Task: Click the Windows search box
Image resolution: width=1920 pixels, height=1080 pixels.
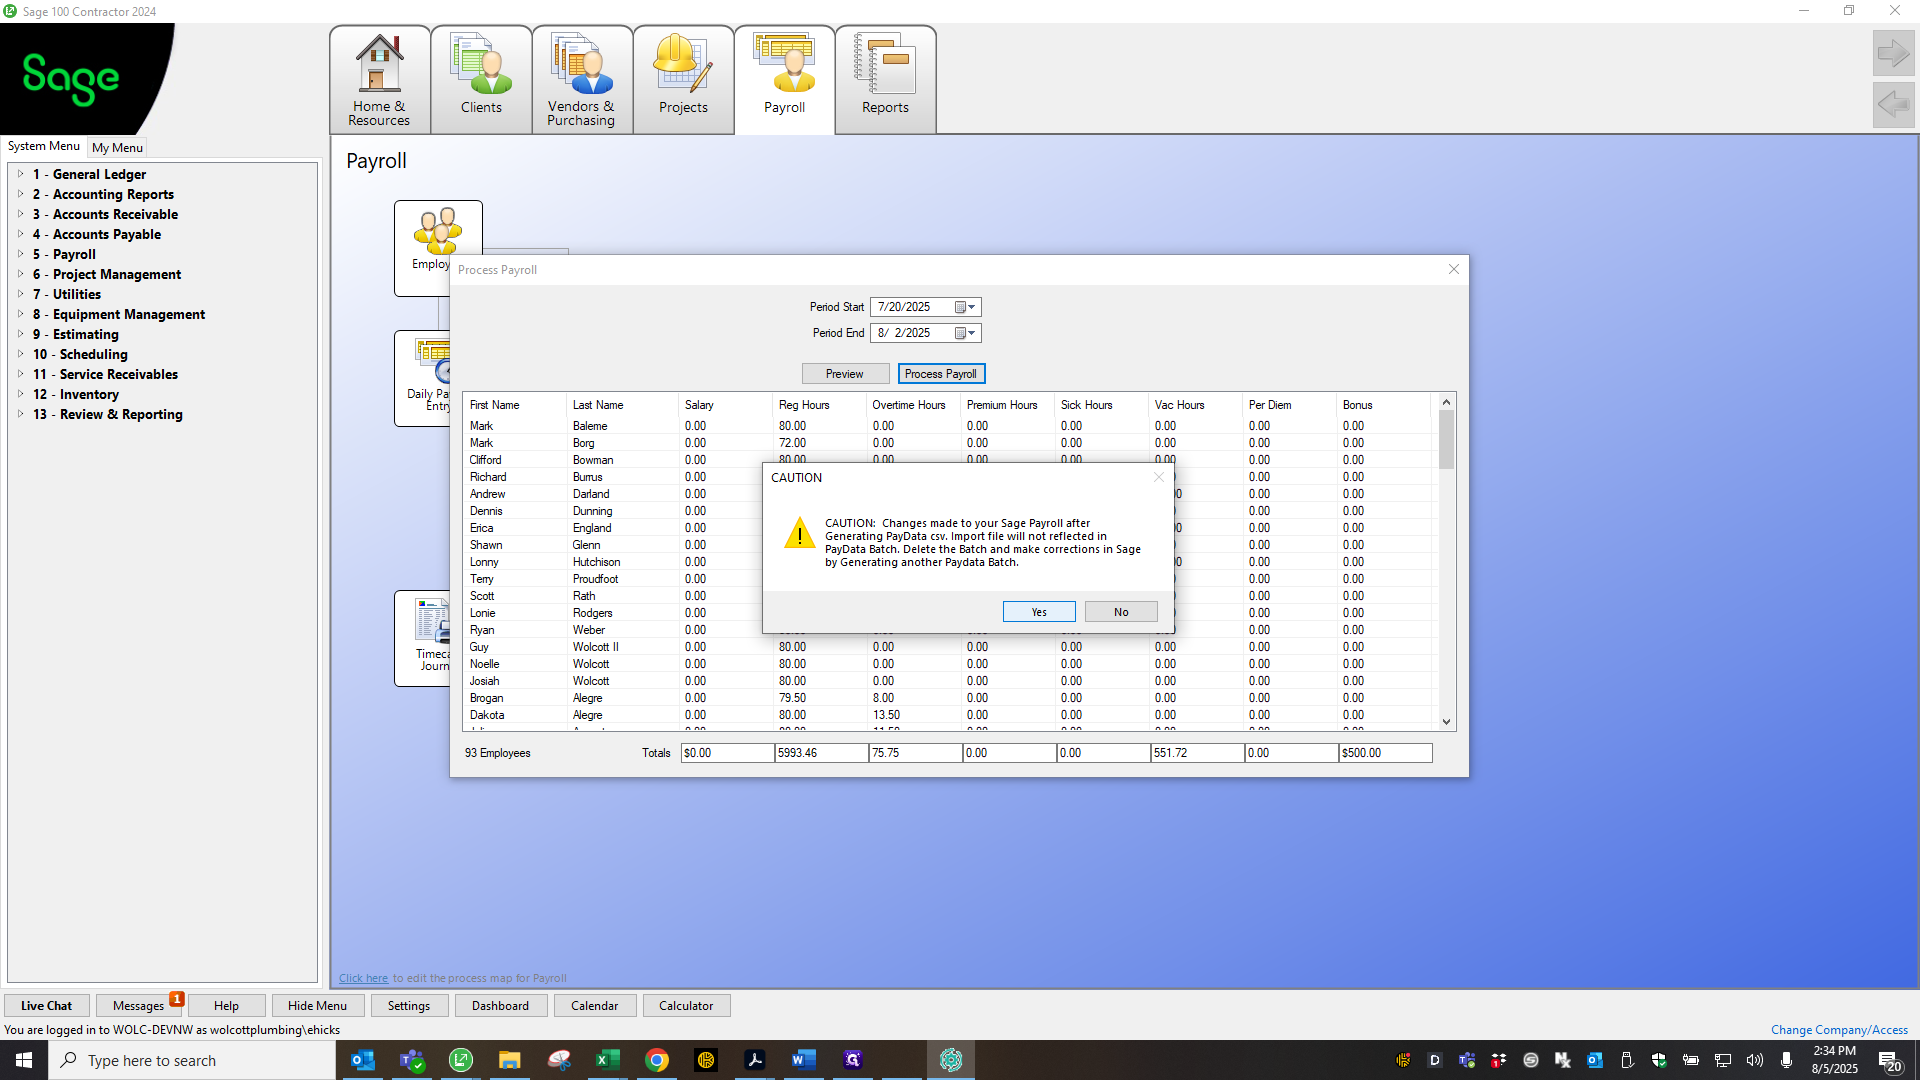Action: point(192,1060)
